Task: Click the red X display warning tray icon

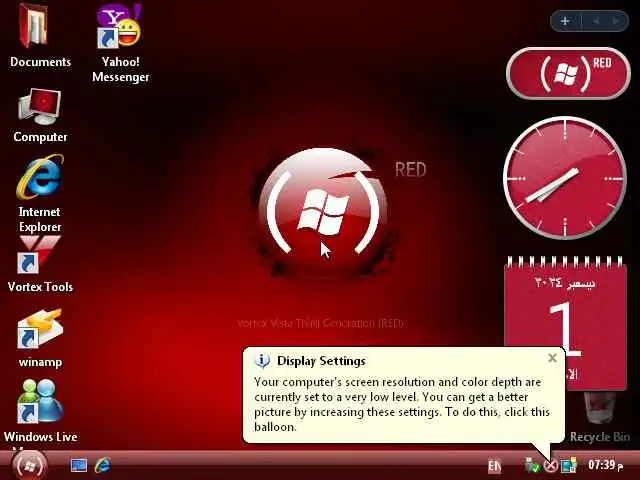Action: click(551, 466)
